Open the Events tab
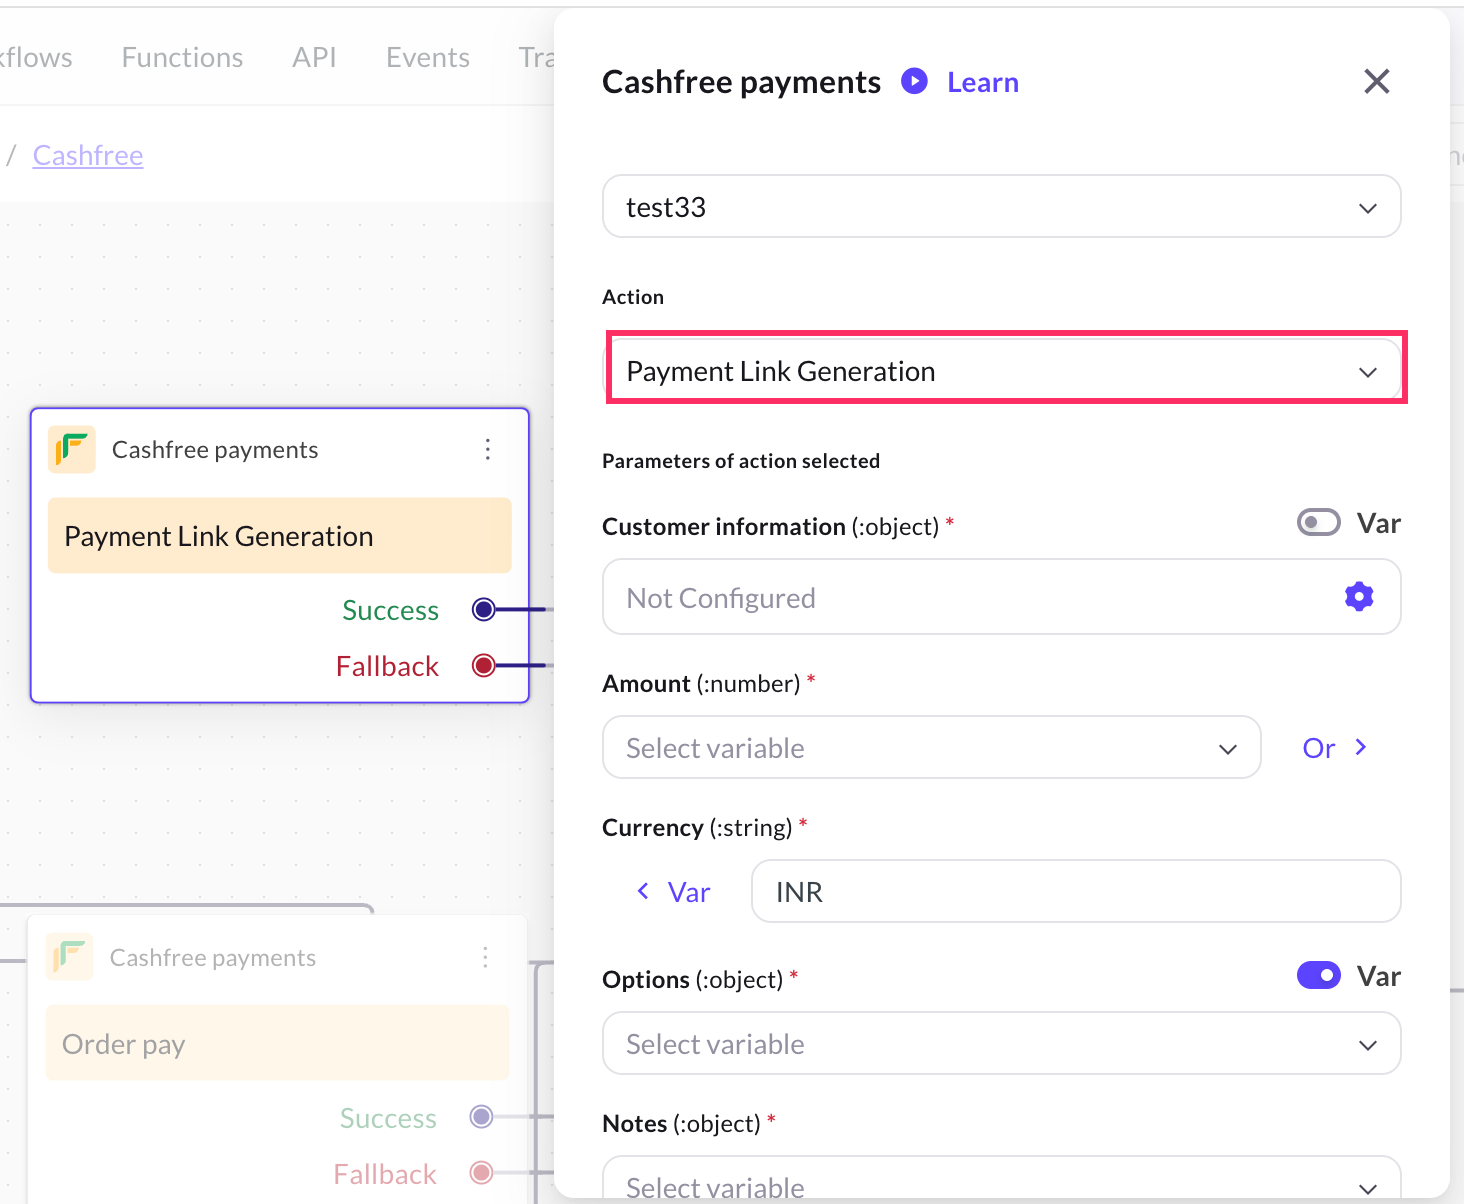The image size is (1464, 1204). [427, 58]
